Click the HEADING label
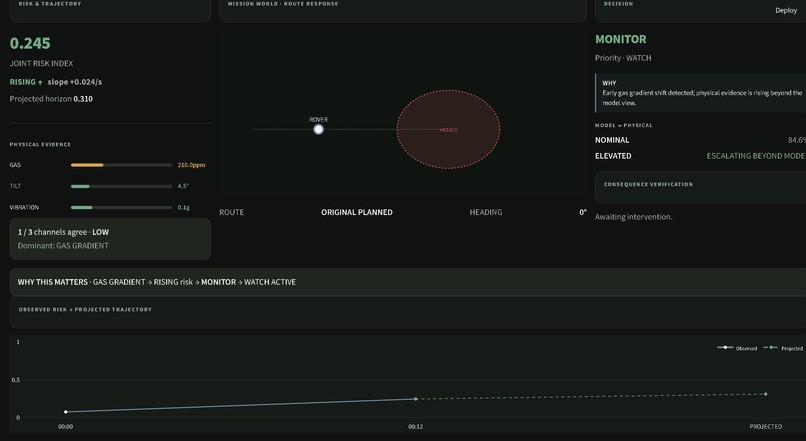 click(x=486, y=212)
